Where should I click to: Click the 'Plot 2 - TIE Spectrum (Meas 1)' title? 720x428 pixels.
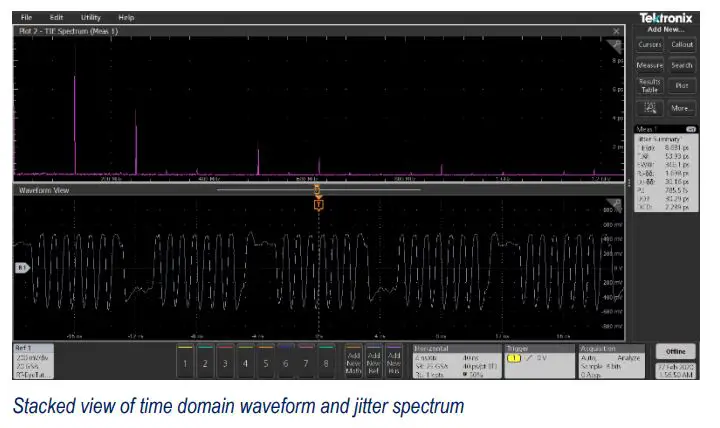coord(68,31)
